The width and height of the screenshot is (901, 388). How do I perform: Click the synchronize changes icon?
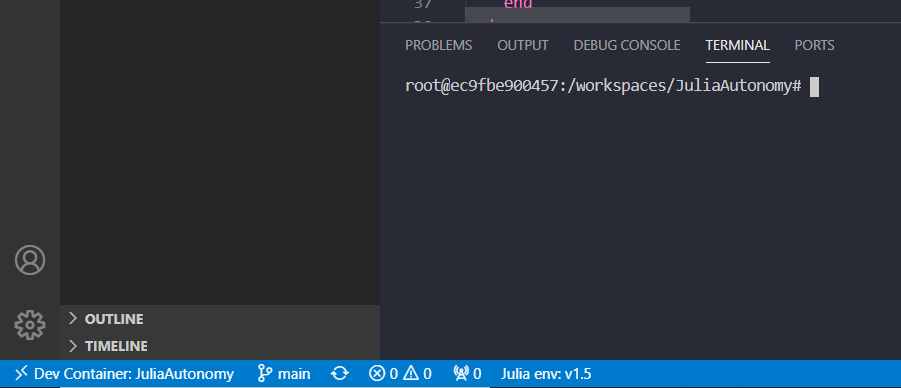click(340, 374)
